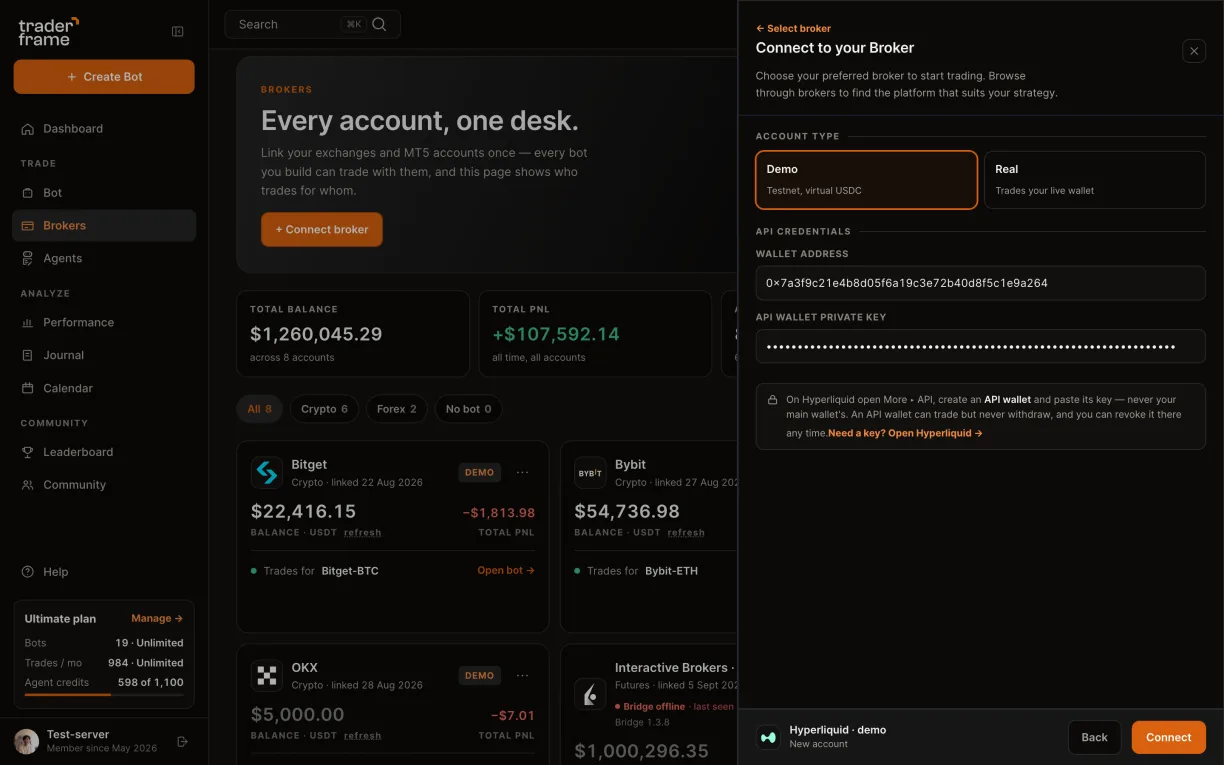Click the Test-server user avatar
Viewport: 1224px width, 765px height.
click(27, 741)
